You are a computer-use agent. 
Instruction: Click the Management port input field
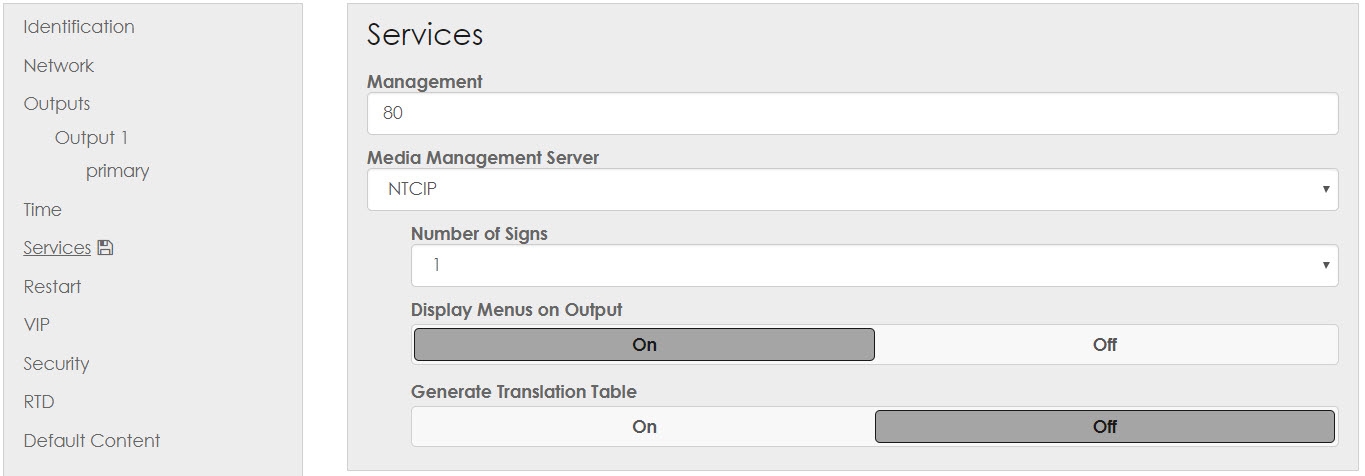(852, 114)
